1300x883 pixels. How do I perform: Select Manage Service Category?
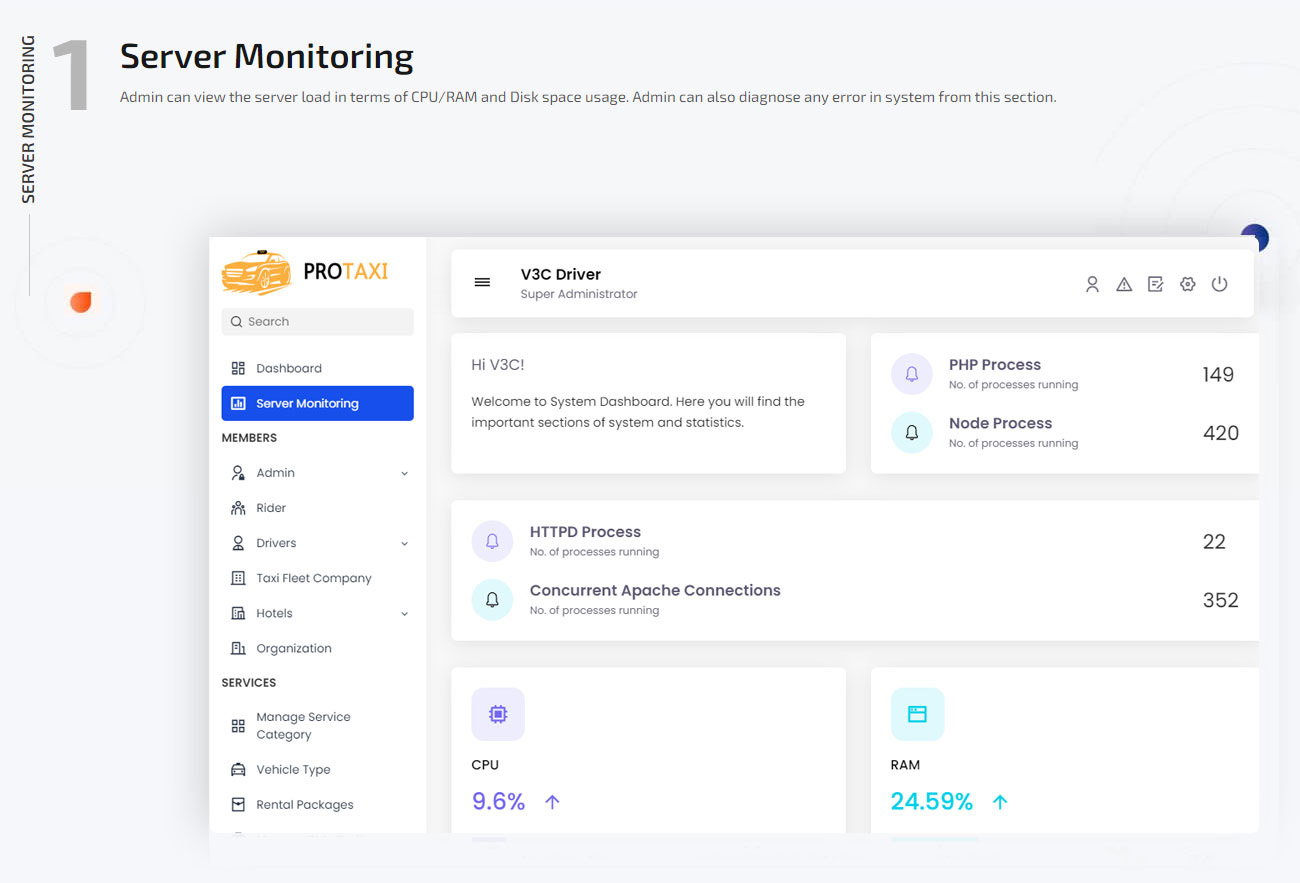tap(303, 724)
